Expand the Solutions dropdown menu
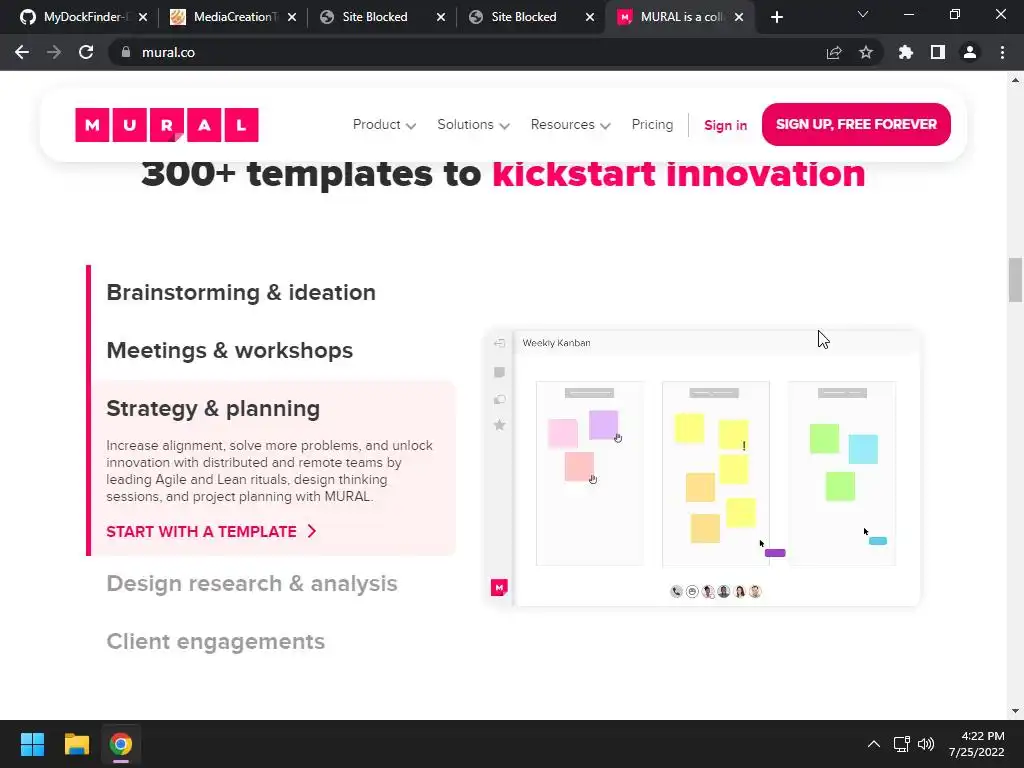The width and height of the screenshot is (1024, 768). point(473,125)
